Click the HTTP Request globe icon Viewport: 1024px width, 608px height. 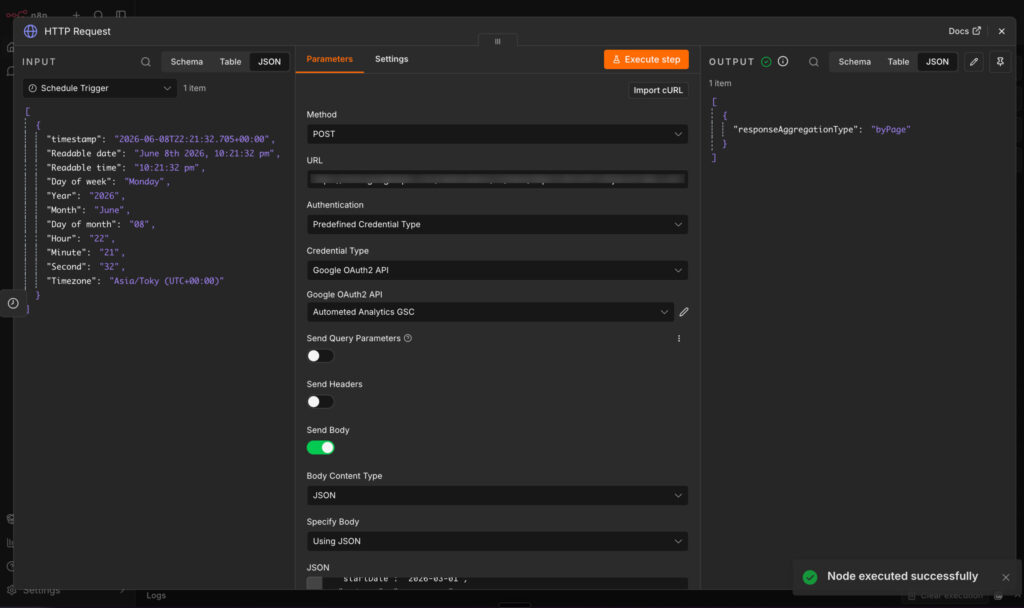click(30, 31)
